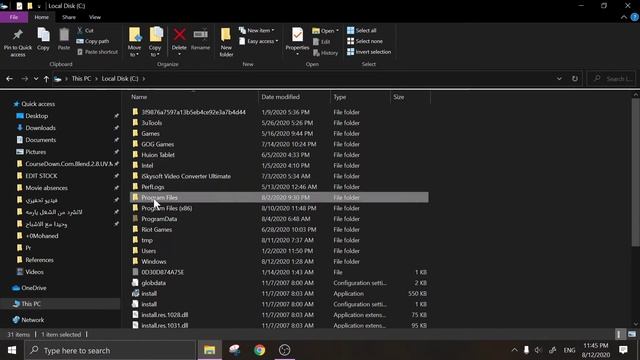The width and height of the screenshot is (640, 360).
Task: Open the File ribbon tab
Action: 14,17
